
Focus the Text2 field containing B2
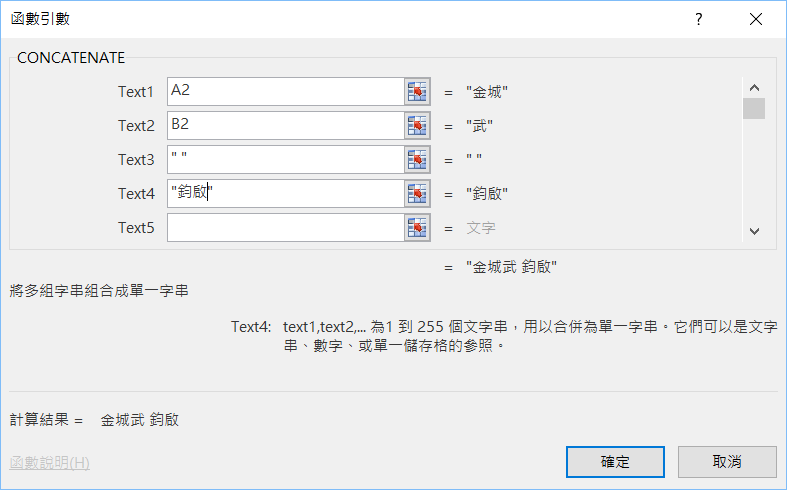285,126
